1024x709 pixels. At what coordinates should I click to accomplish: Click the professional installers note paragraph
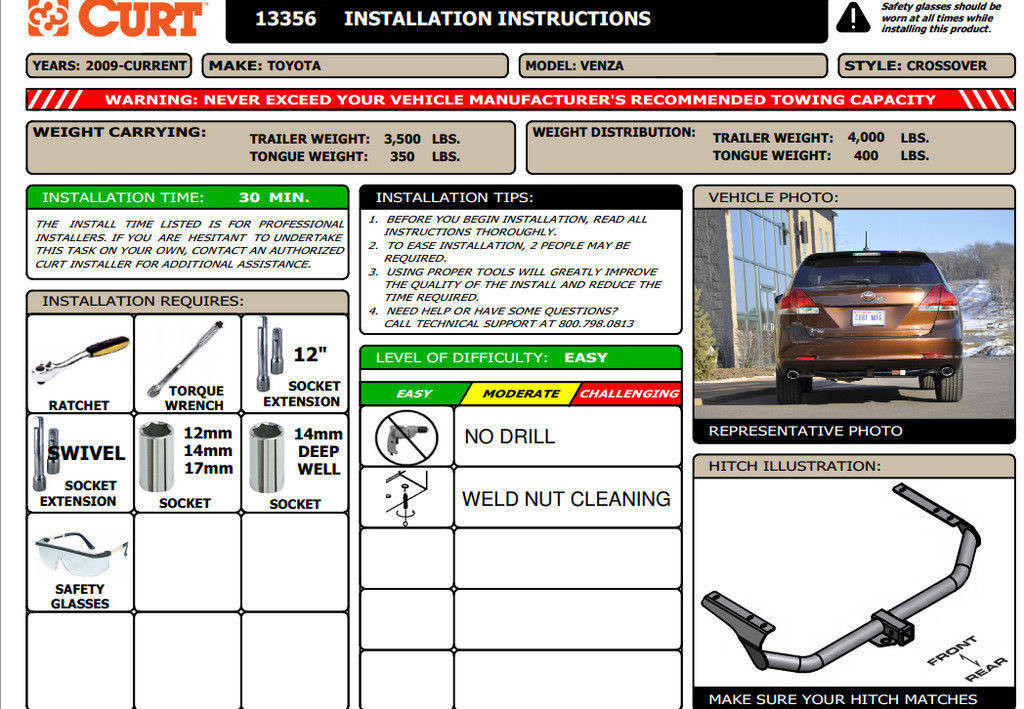tap(189, 244)
